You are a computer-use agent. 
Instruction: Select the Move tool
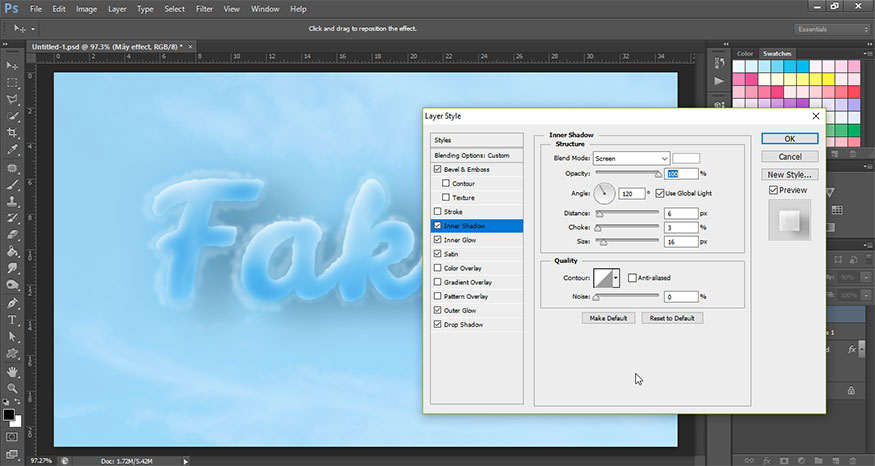coord(12,65)
